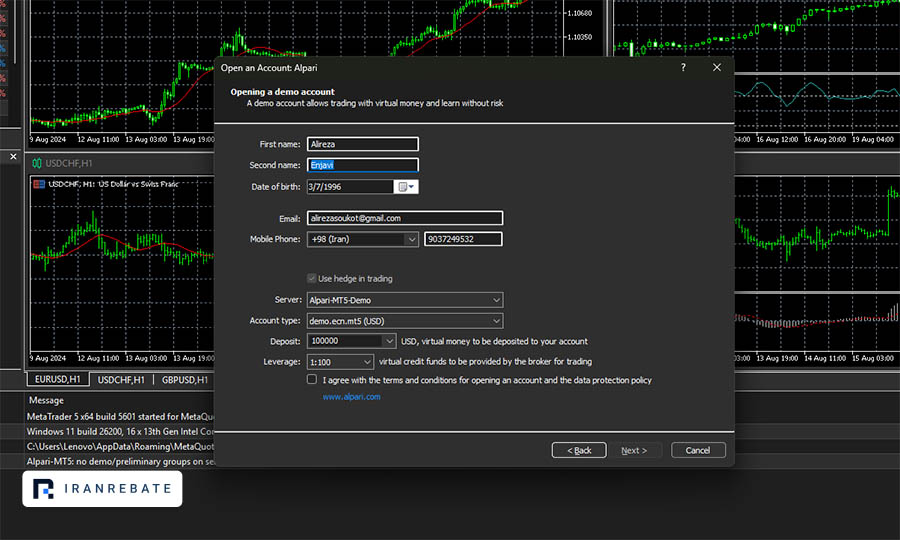Edit the Second name field
The height and width of the screenshot is (540, 900).
coord(363,165)
